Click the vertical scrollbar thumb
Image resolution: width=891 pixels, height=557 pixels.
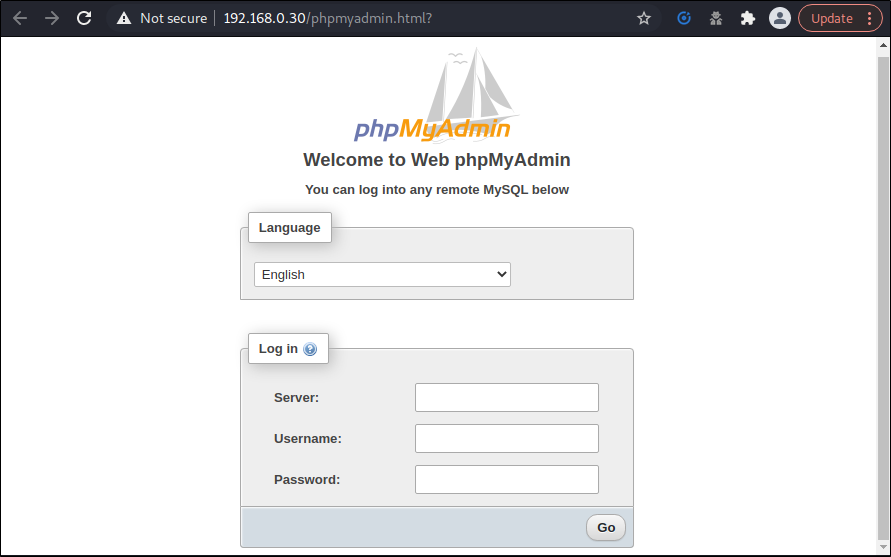click(x=884, y=296)
